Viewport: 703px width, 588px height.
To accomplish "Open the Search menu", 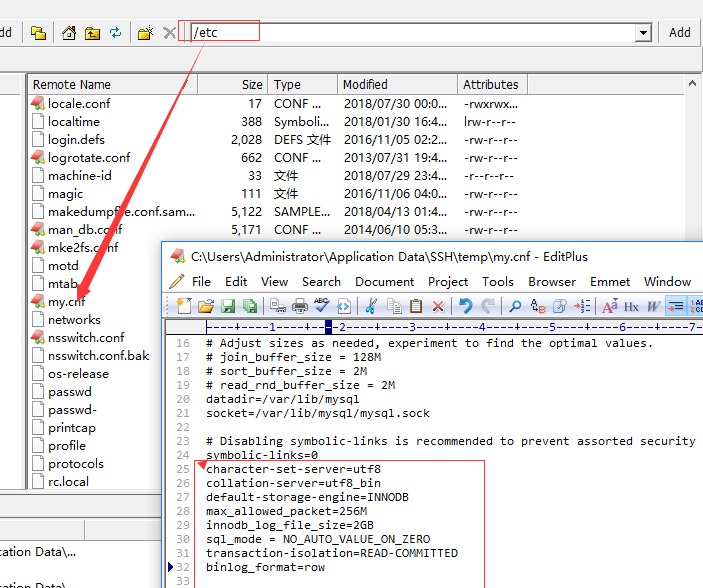I will [321, 282].
